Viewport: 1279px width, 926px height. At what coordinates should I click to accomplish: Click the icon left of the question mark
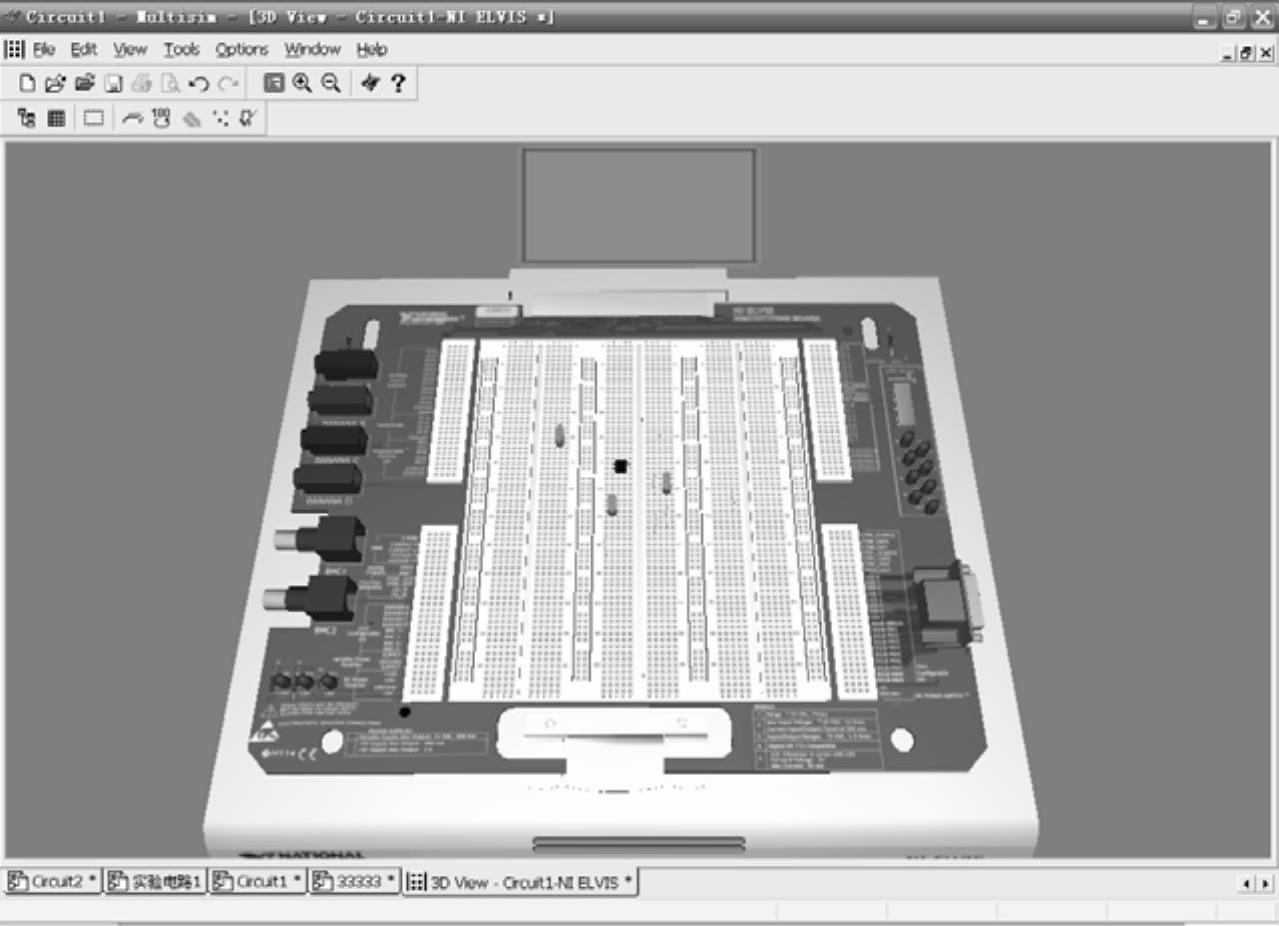370,84
